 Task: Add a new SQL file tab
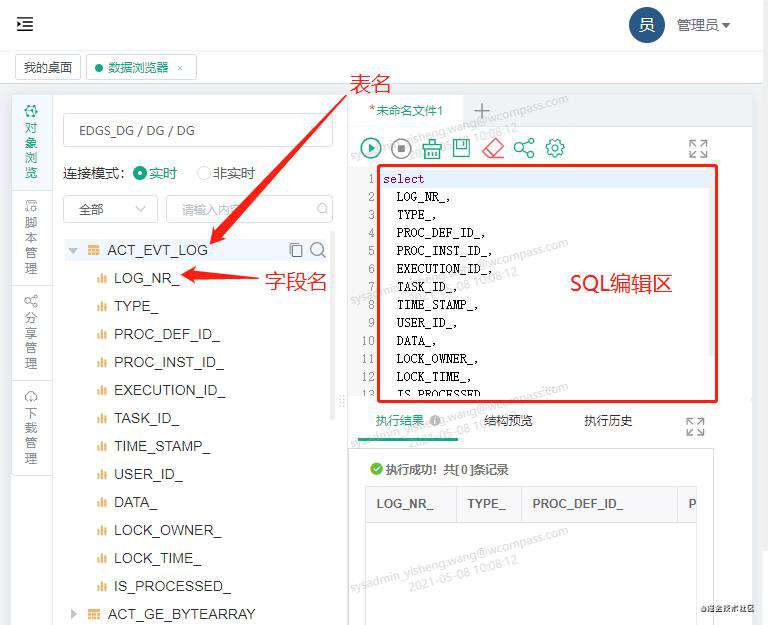(482, 111)
